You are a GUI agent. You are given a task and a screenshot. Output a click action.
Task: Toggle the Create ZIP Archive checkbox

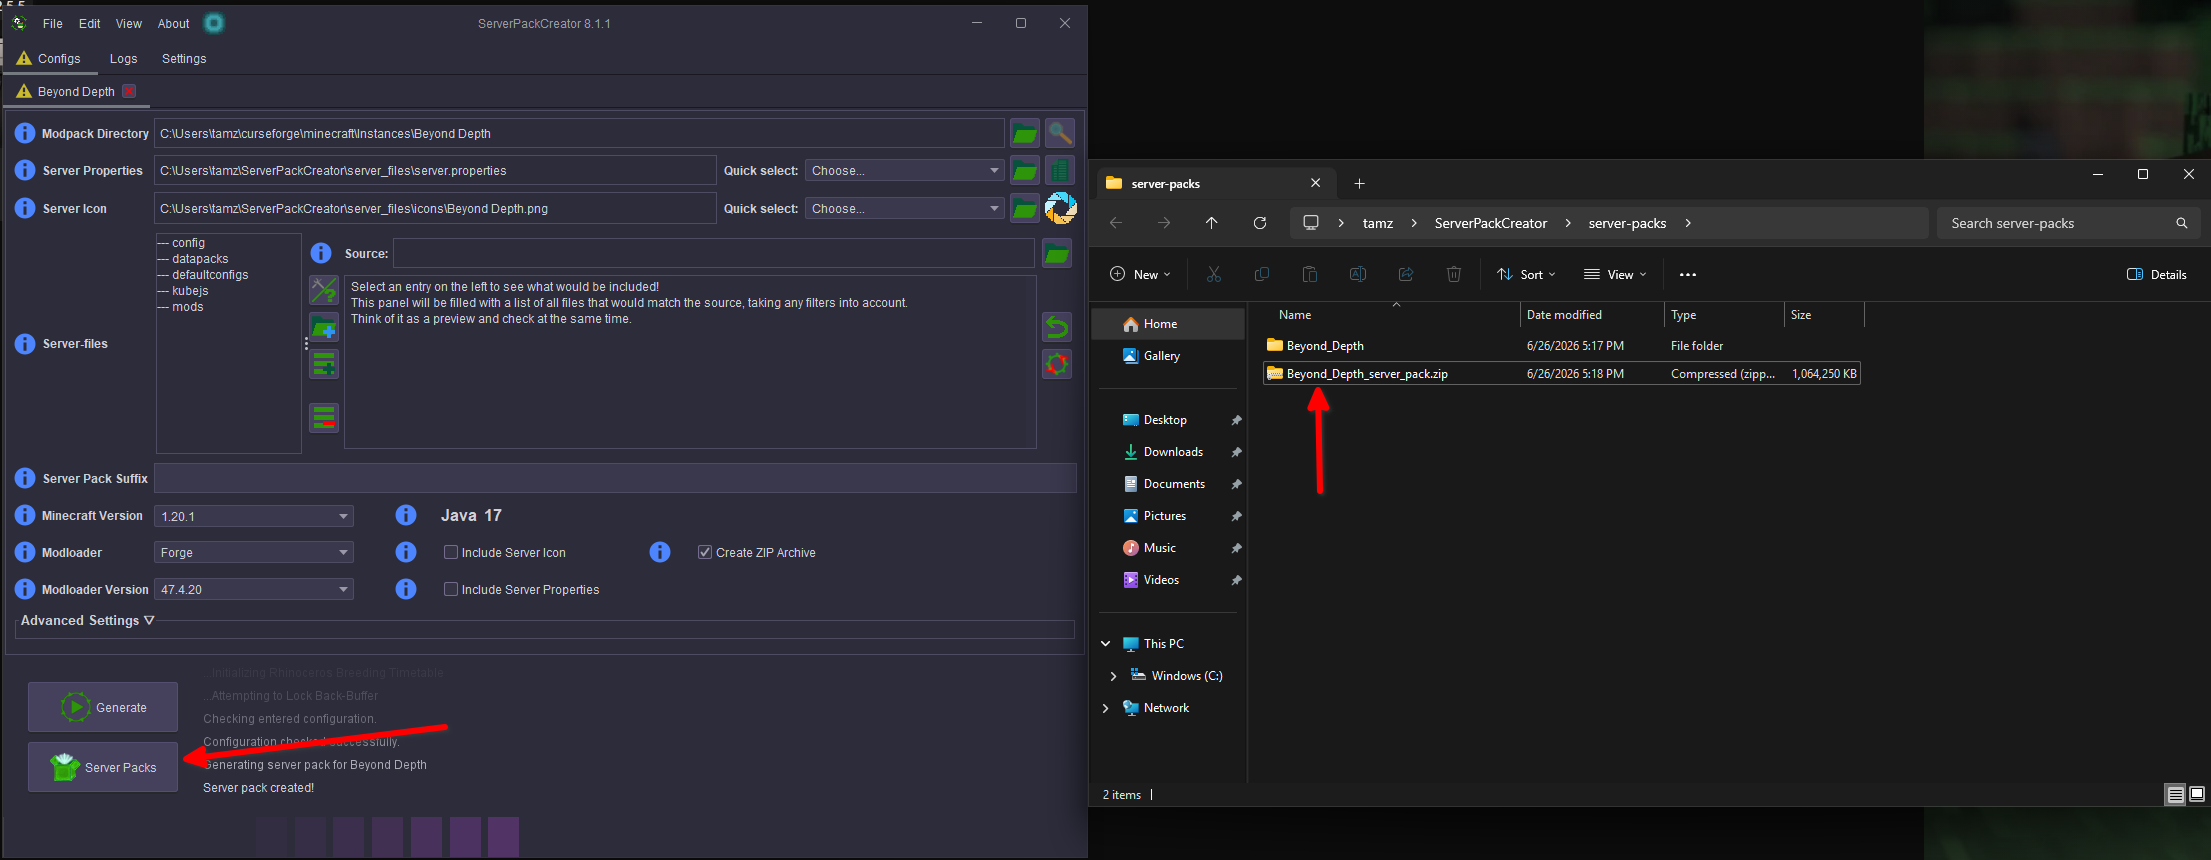(705, 552)
